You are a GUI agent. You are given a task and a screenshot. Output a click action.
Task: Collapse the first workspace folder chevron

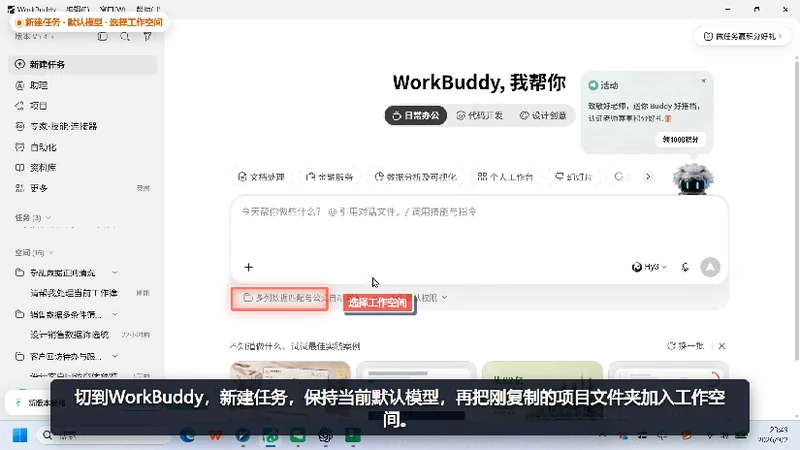pyautogui.click(x=115, y=272)
